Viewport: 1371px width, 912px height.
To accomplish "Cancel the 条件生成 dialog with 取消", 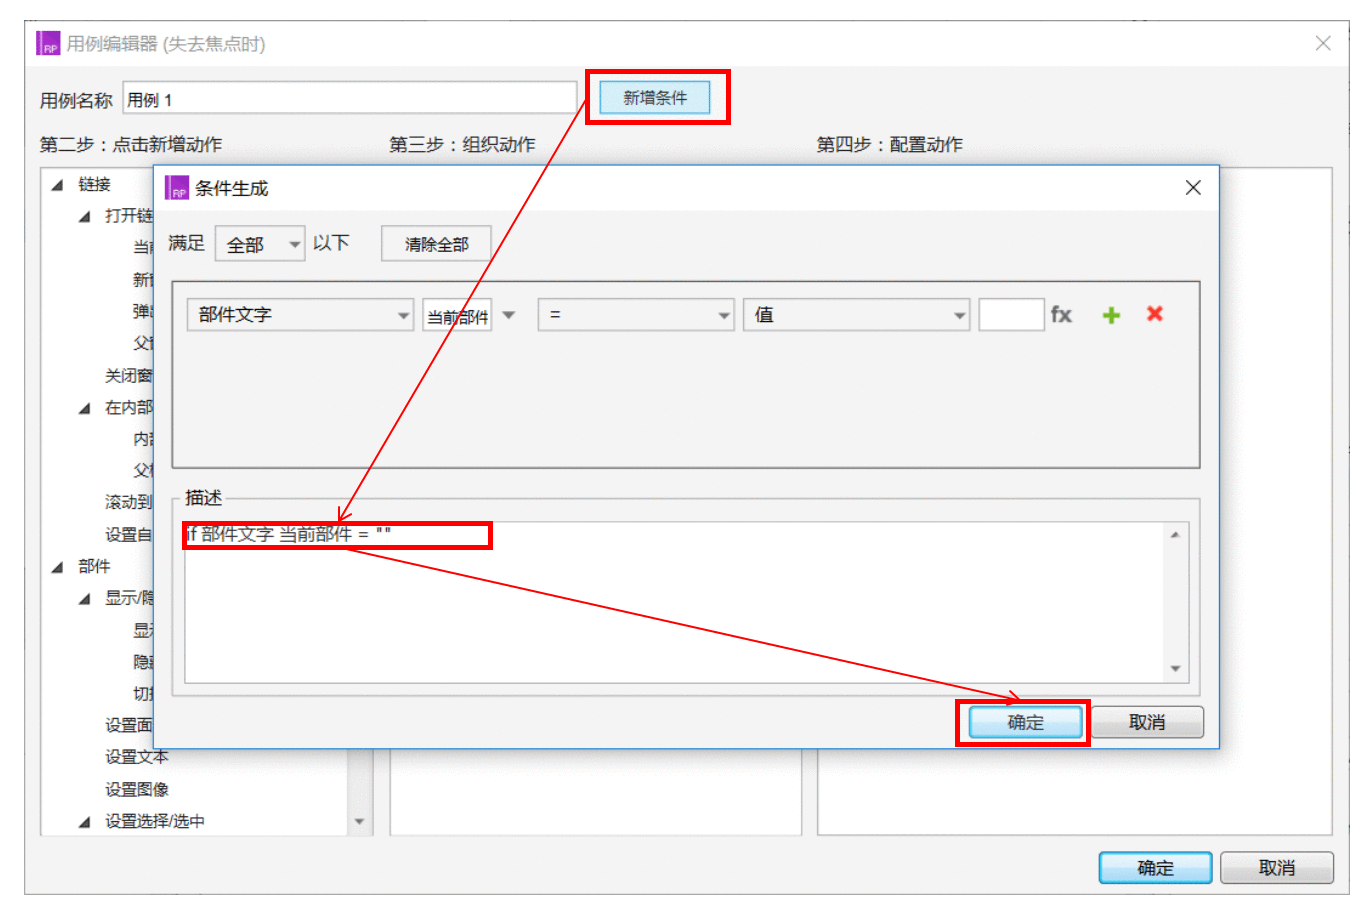I will point(1147,722).
